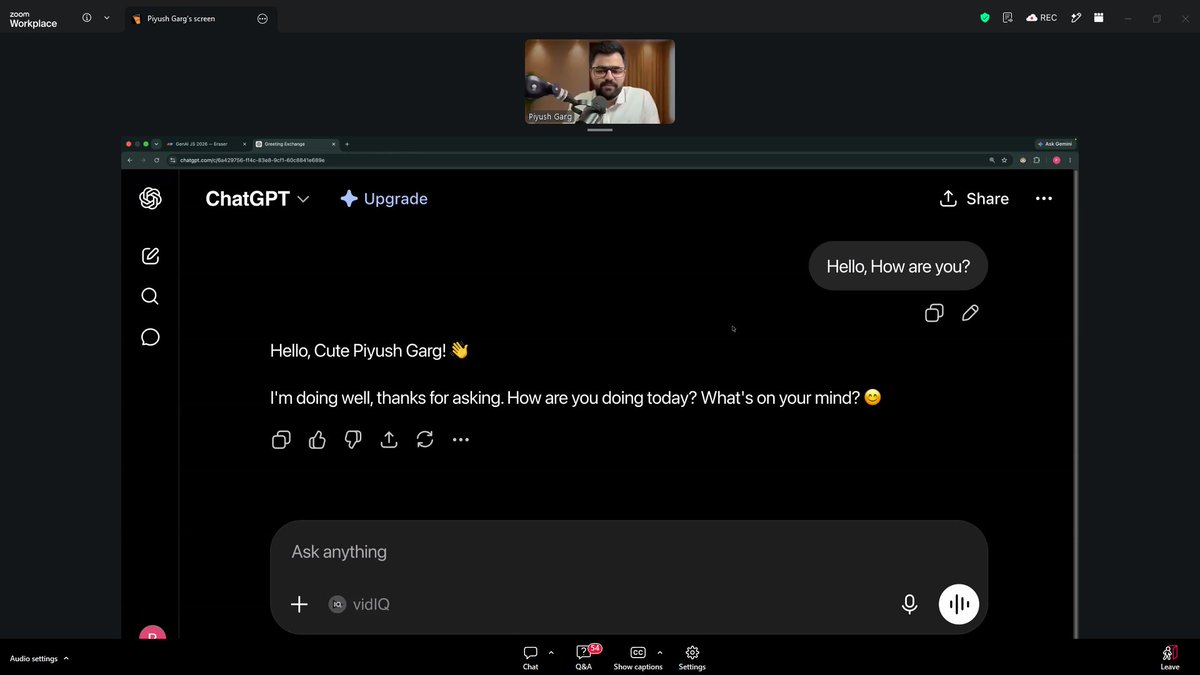Launch voice mode with the waveform button
The width and height of the screenshot is (1200, 675).
pyautogui.click(x=959, y=604)
